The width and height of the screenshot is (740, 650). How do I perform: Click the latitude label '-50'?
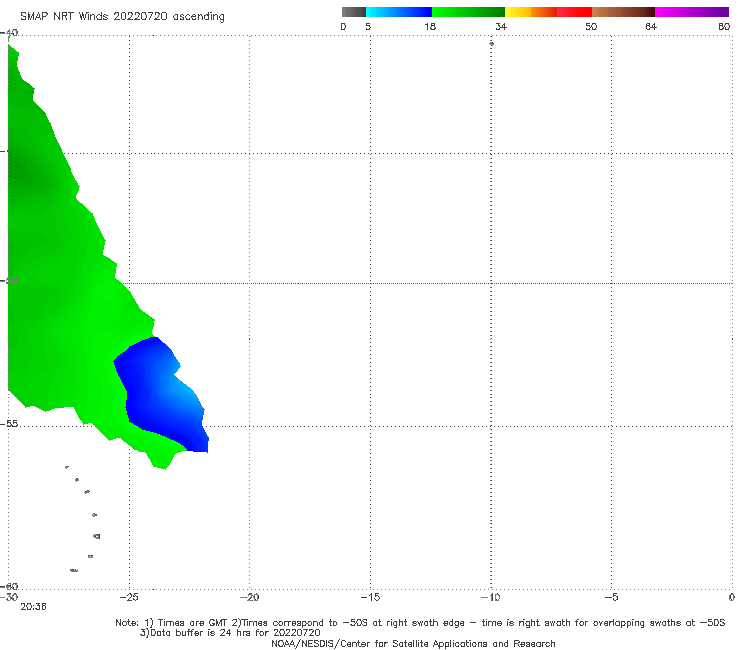click(x=9, y=280)
